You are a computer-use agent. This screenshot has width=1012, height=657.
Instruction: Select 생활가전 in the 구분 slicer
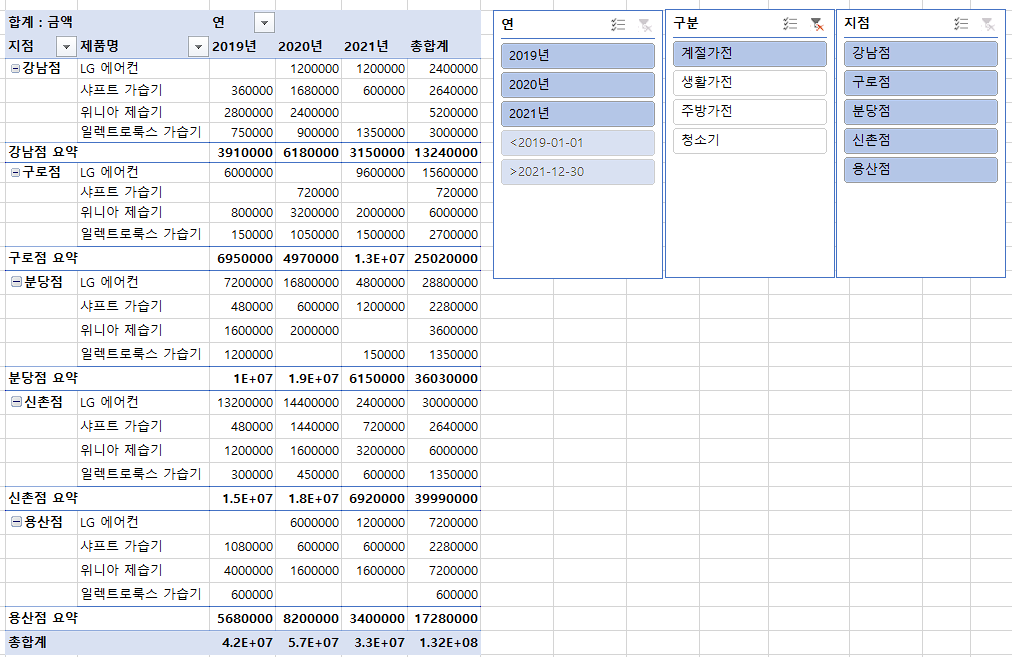(749, 83)
